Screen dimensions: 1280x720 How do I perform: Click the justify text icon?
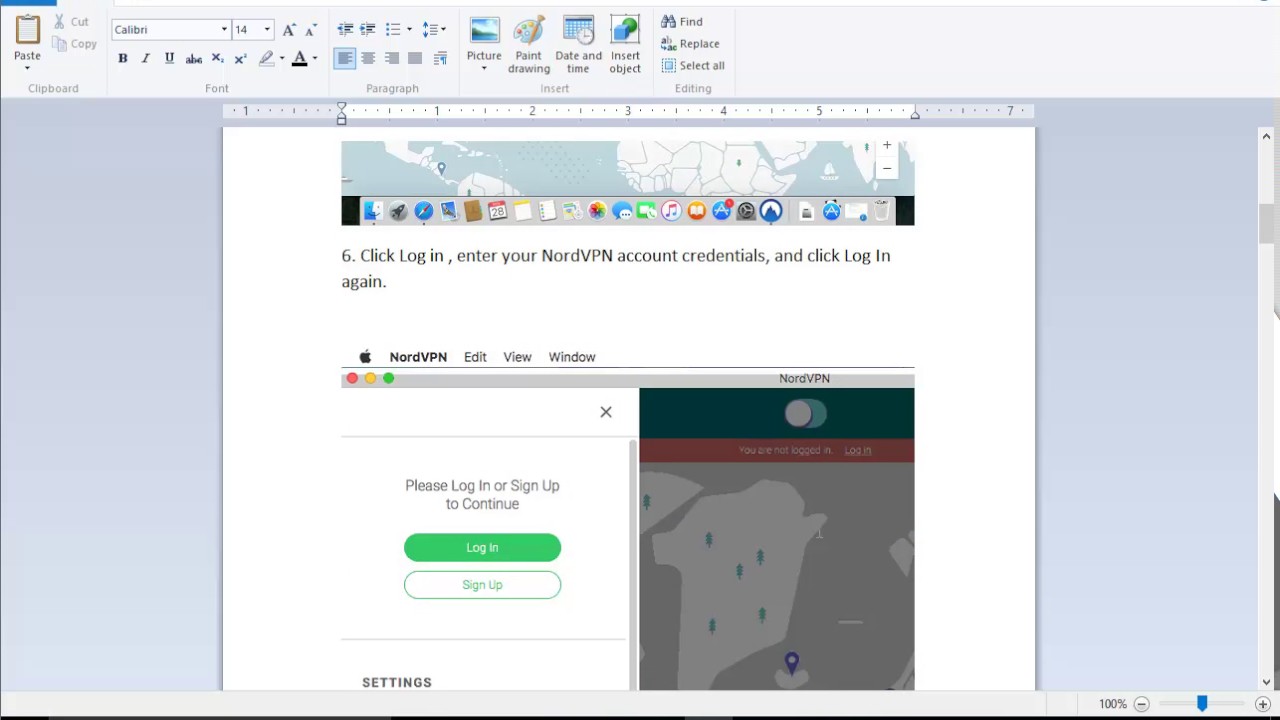click(x=415, y=59)
